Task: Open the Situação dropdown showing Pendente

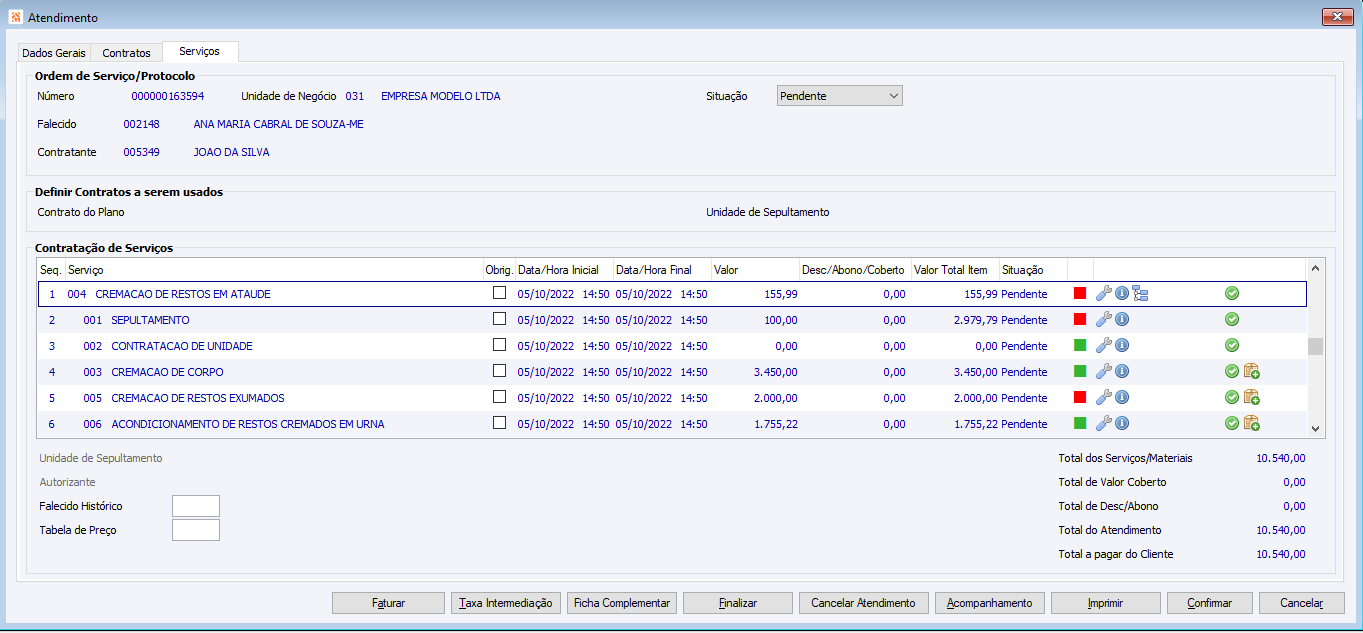Action: coord(840,96)
